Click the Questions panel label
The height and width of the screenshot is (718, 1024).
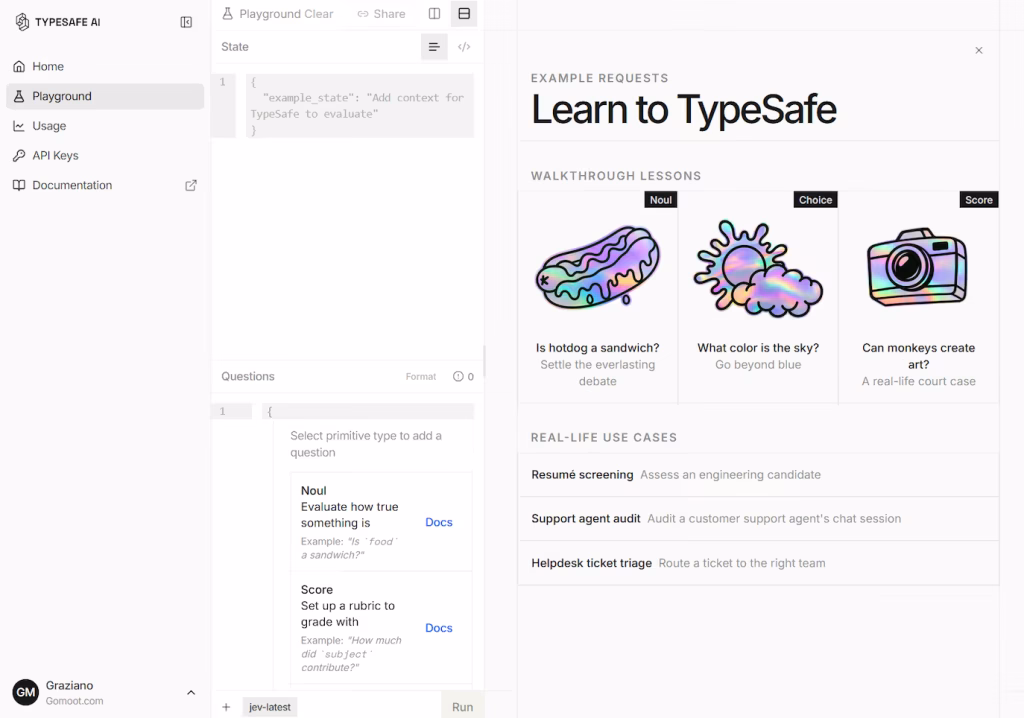click(248, 376)
